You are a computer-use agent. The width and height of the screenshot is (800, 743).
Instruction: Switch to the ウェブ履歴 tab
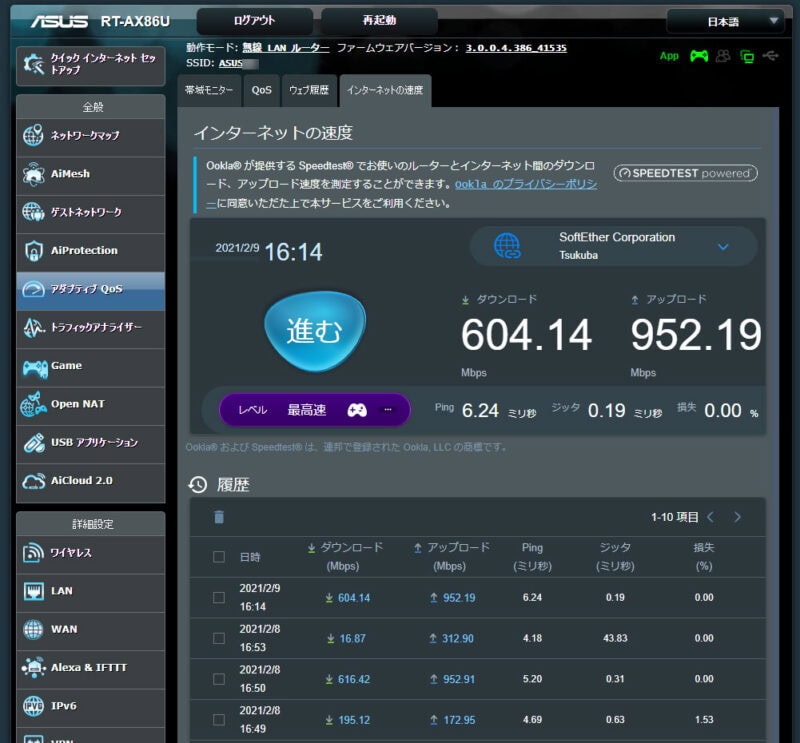click(310, 90)
